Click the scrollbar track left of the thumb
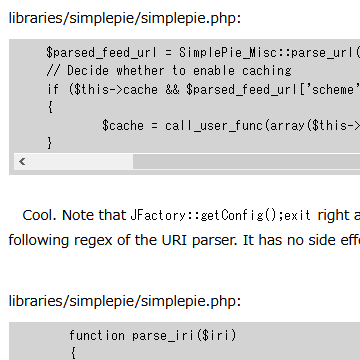360x360 pixels. [x=81, y=162]
